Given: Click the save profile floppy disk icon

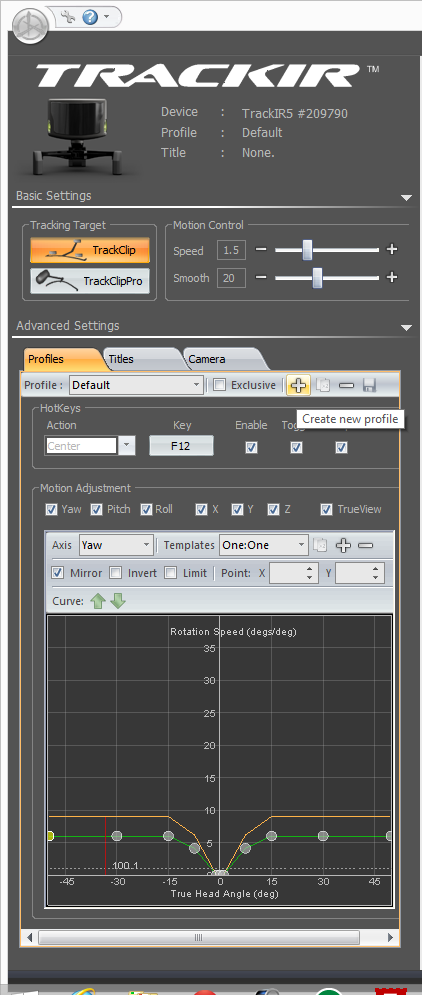Looking at the screenshot, I should pos(369,385).
